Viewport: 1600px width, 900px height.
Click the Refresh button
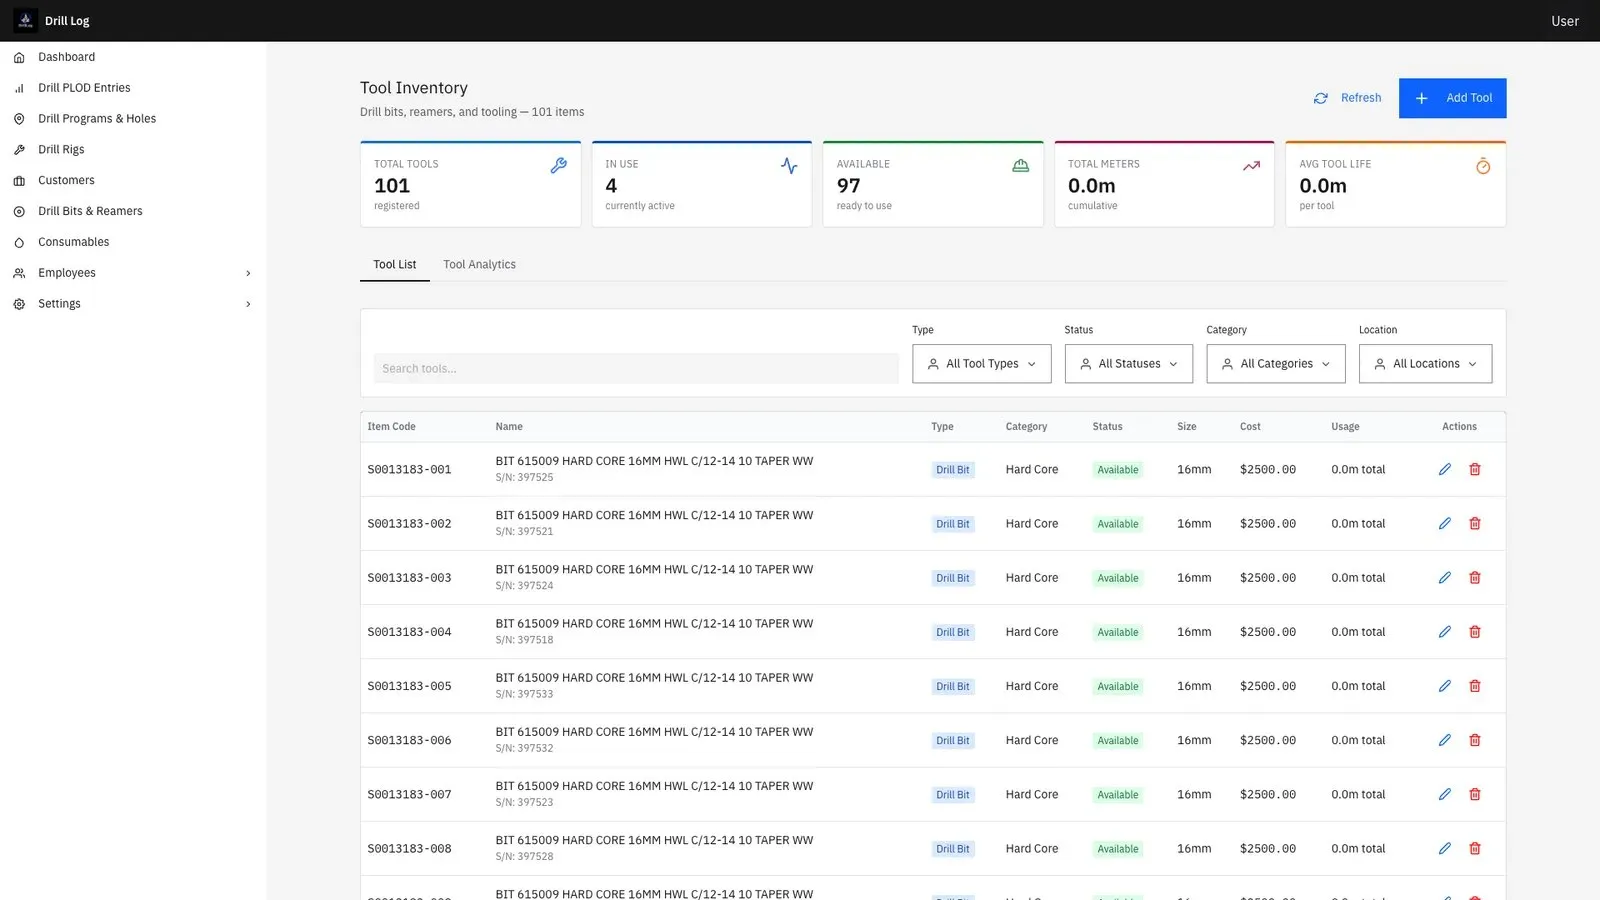pyautogui.click(x=1347, y=98)
